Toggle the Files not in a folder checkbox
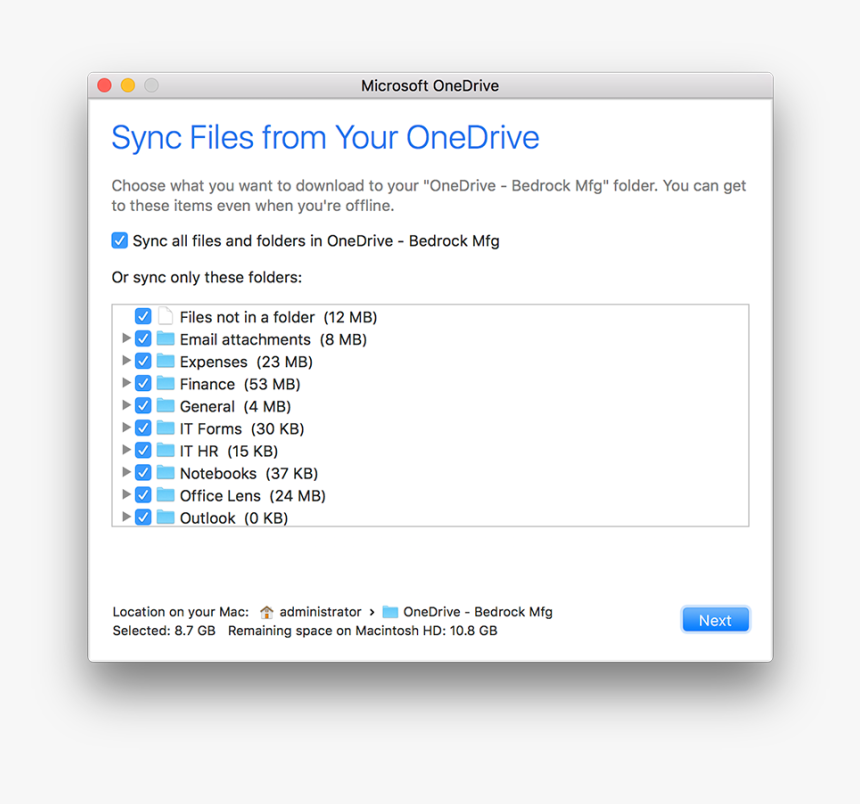Viewport: 860px width, 804px height. (x=143, y=316)
